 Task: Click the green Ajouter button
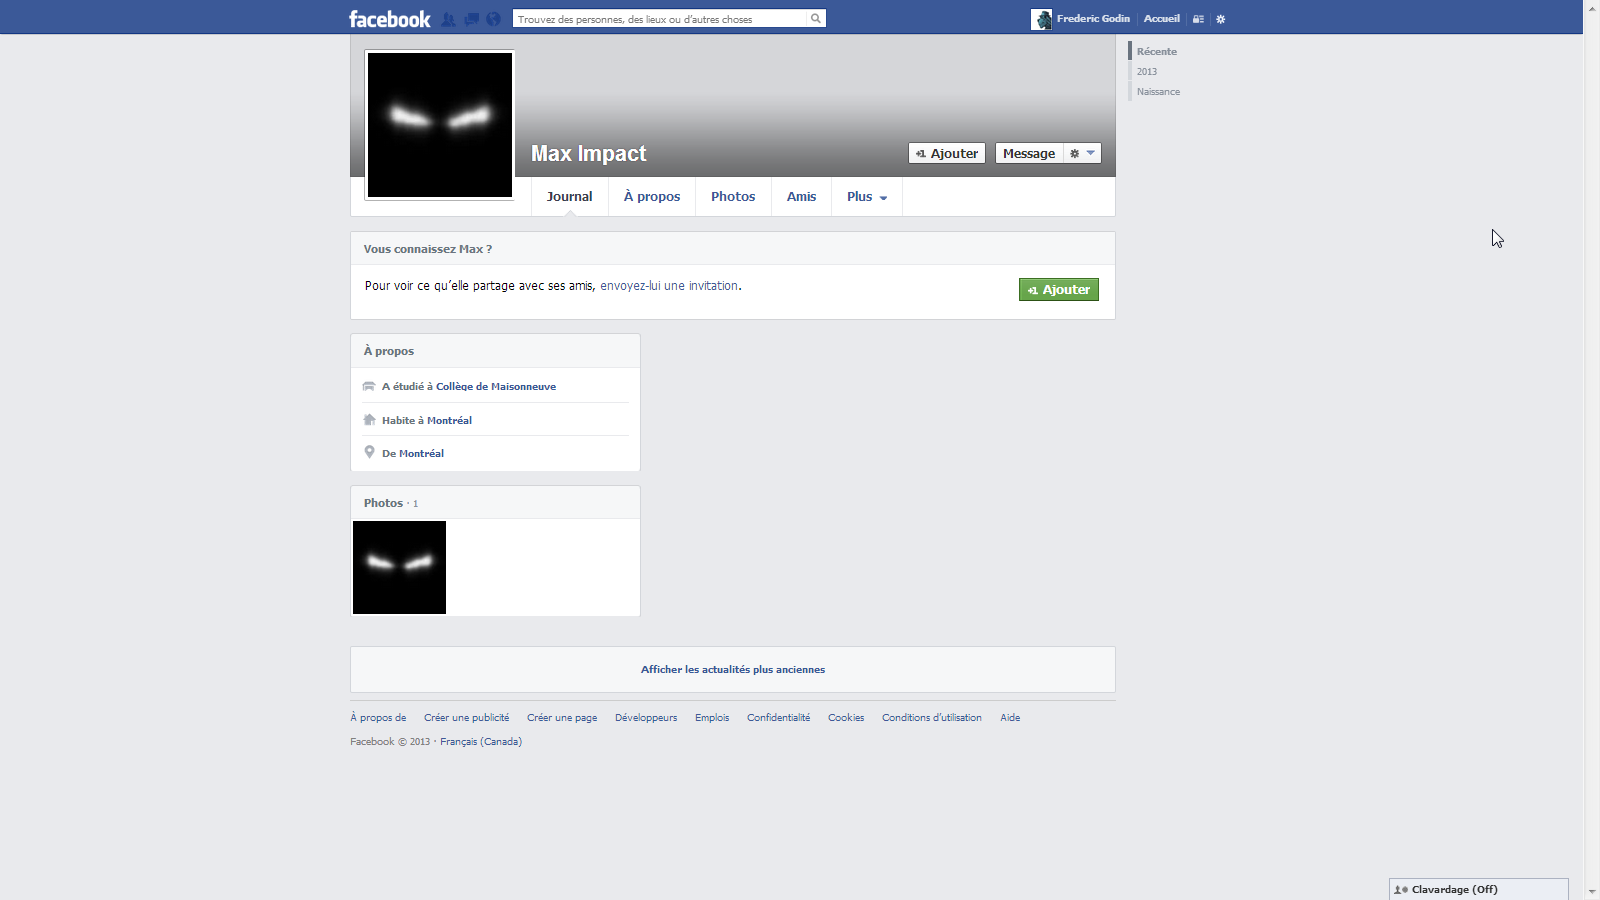[x=1059, y=289]
